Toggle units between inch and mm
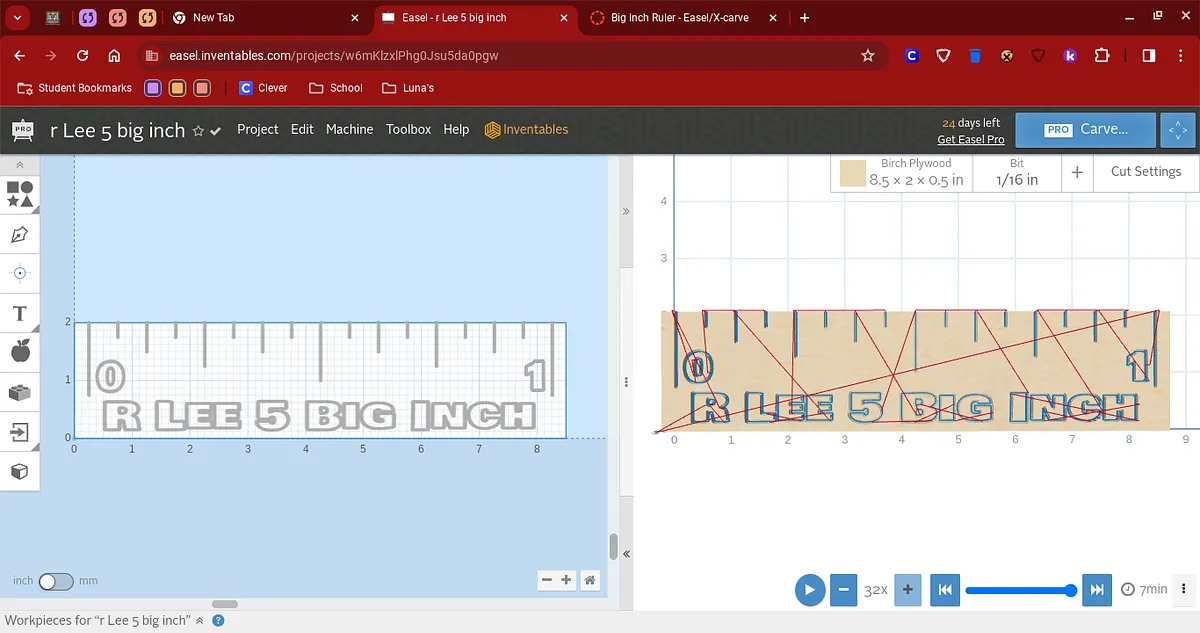This screenshot has width=1200, height=633. [x=55, y=581]
